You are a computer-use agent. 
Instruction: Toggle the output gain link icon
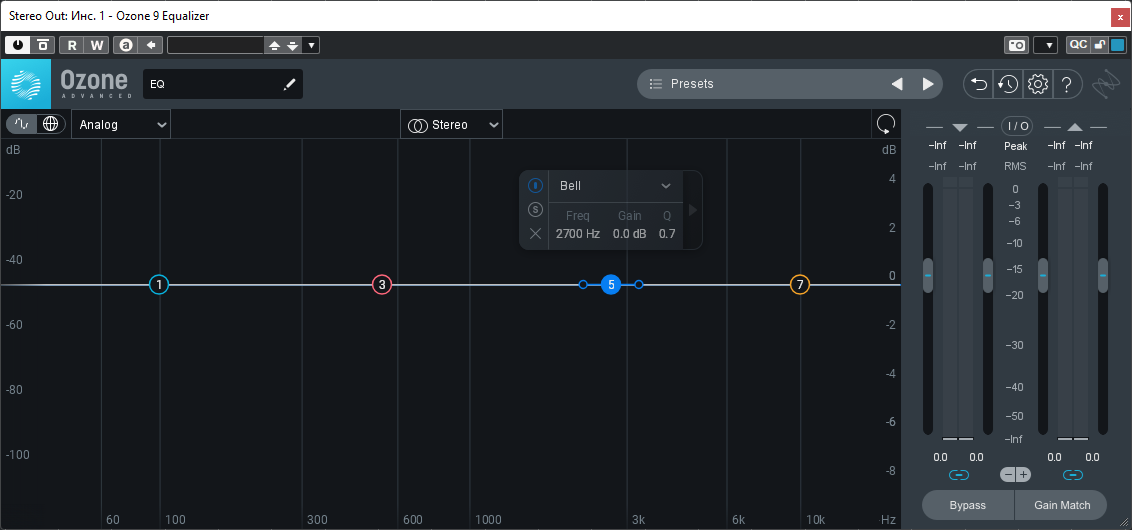(1073, 475)
